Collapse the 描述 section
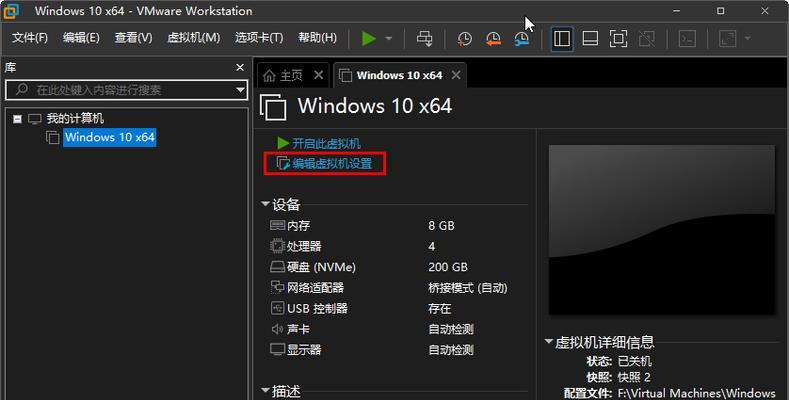The width and height of the screenshot is (789, 400). (265, 390)
